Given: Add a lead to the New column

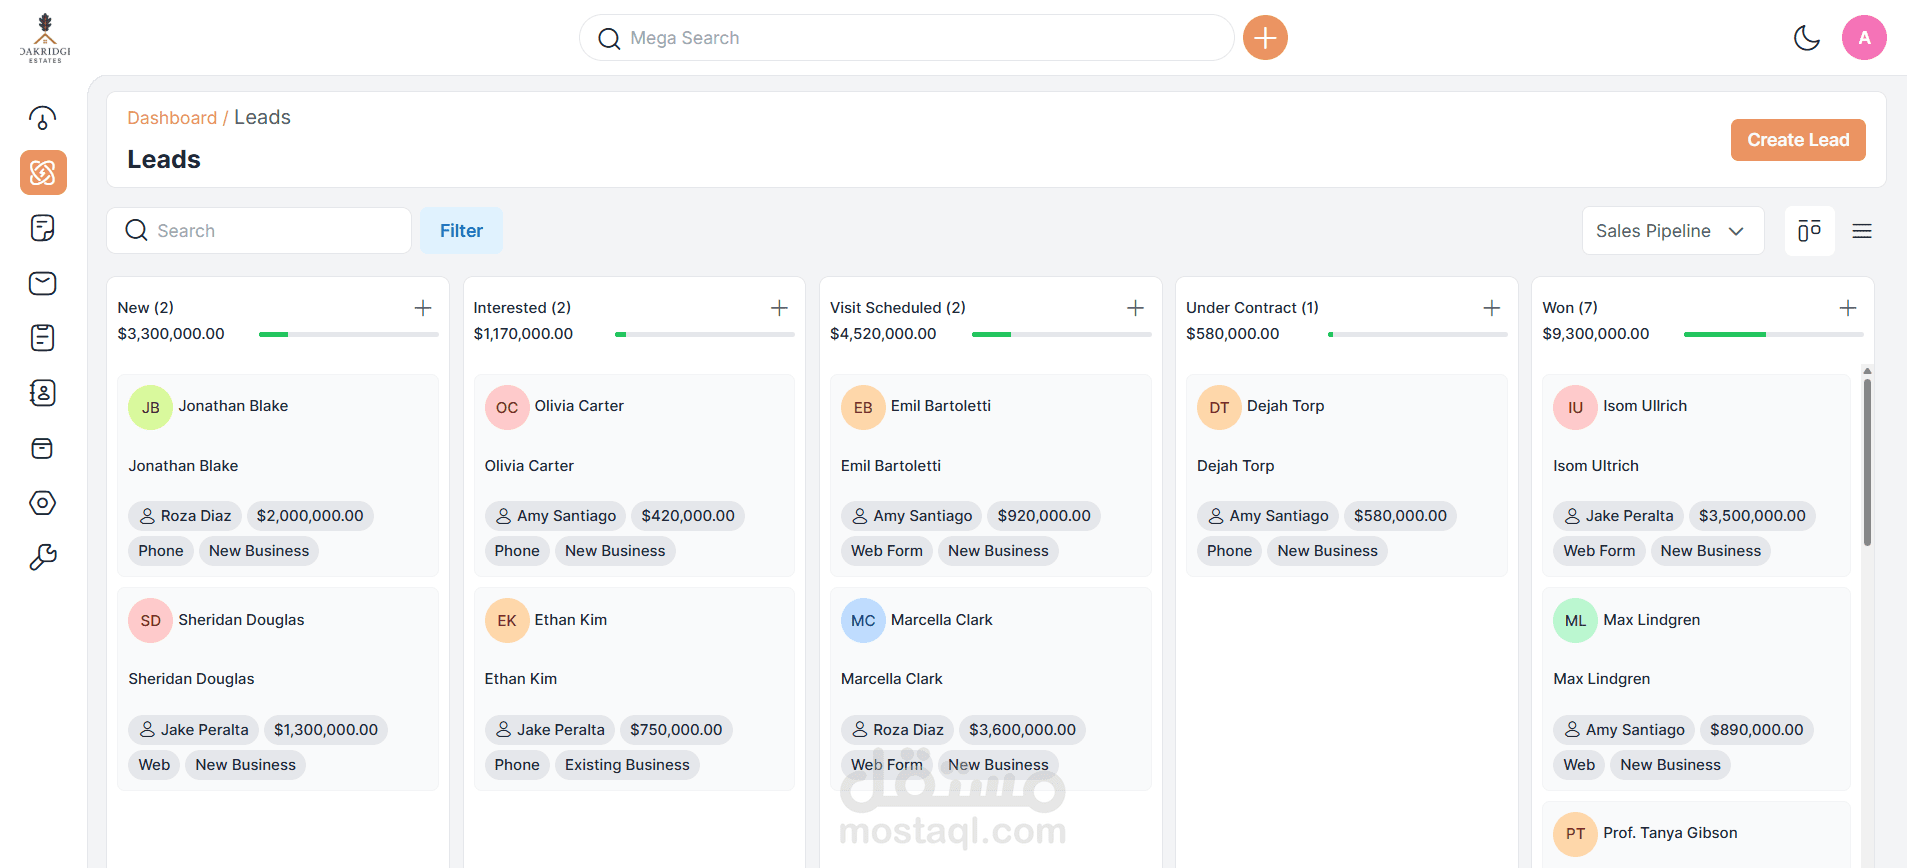Looking at the screenshot, I should (x=423, y=308).
